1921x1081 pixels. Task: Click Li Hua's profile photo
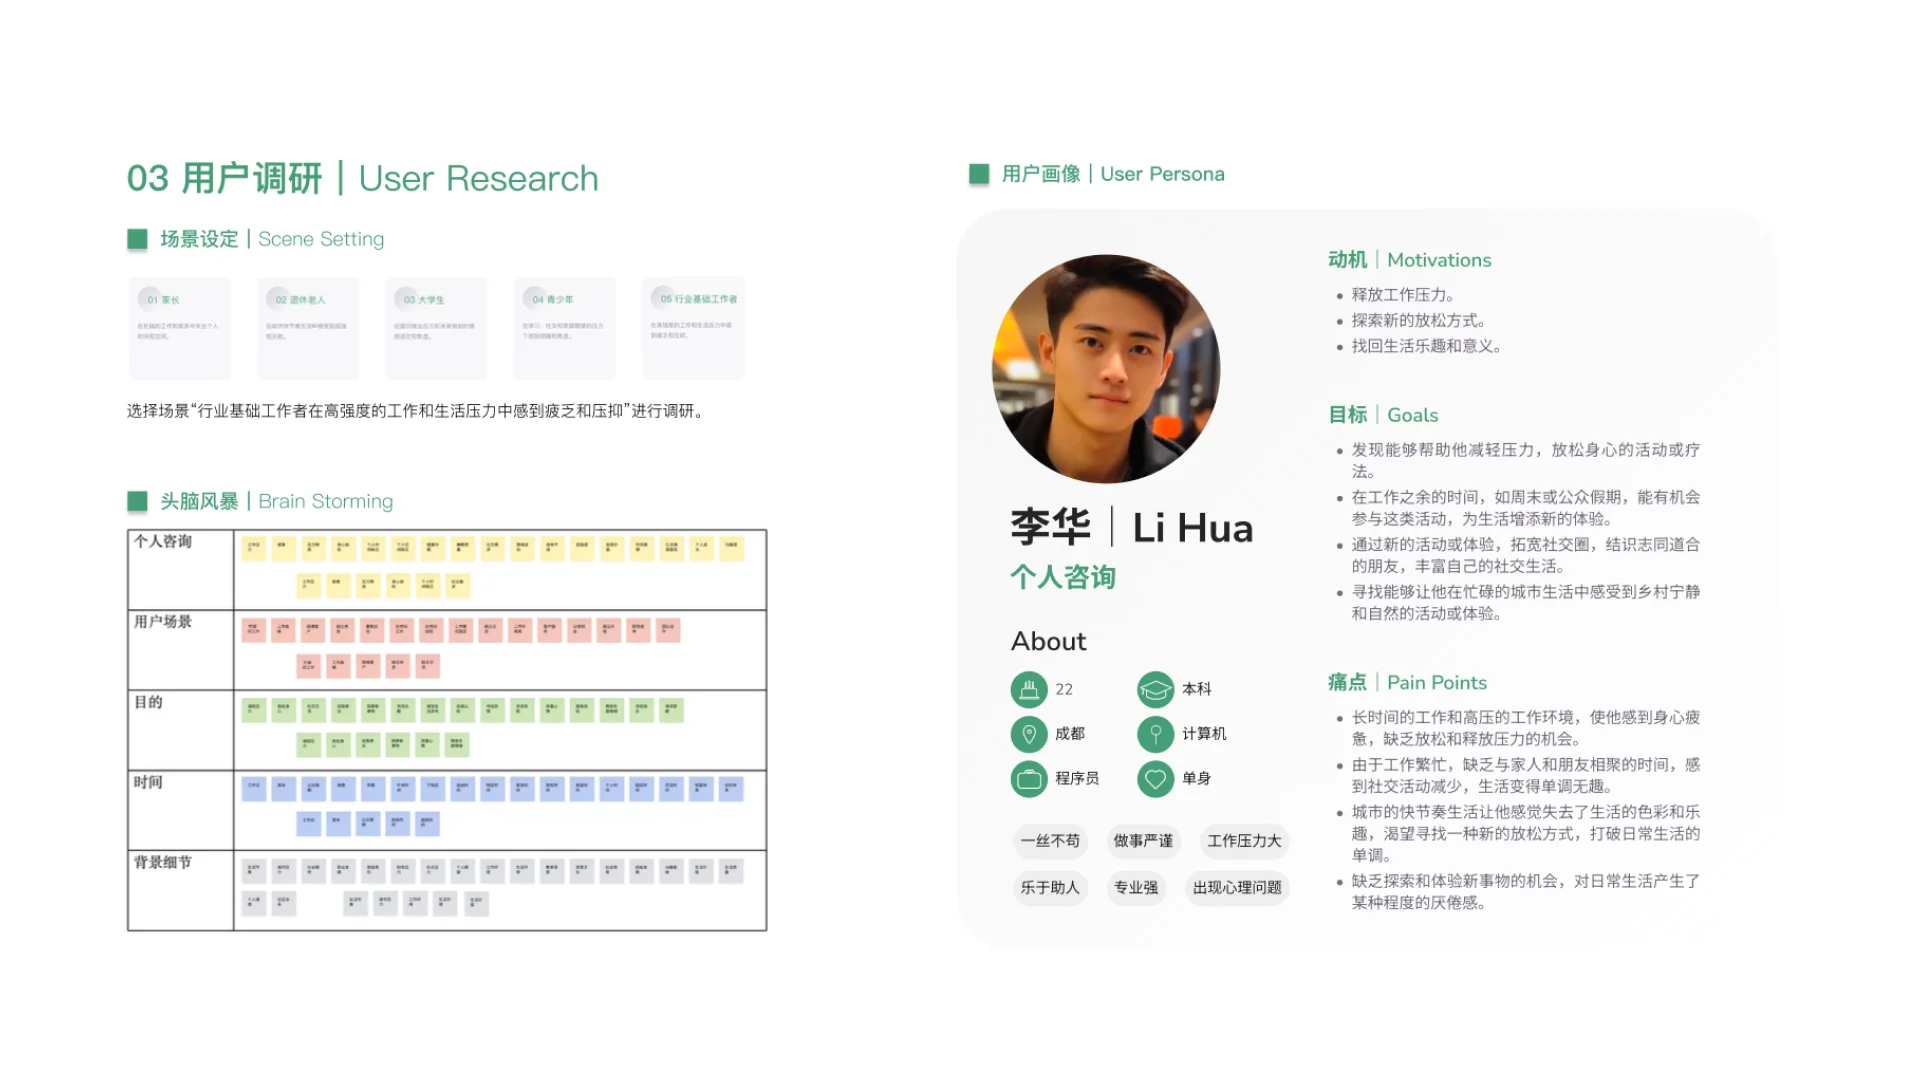tap(1106, 368)
